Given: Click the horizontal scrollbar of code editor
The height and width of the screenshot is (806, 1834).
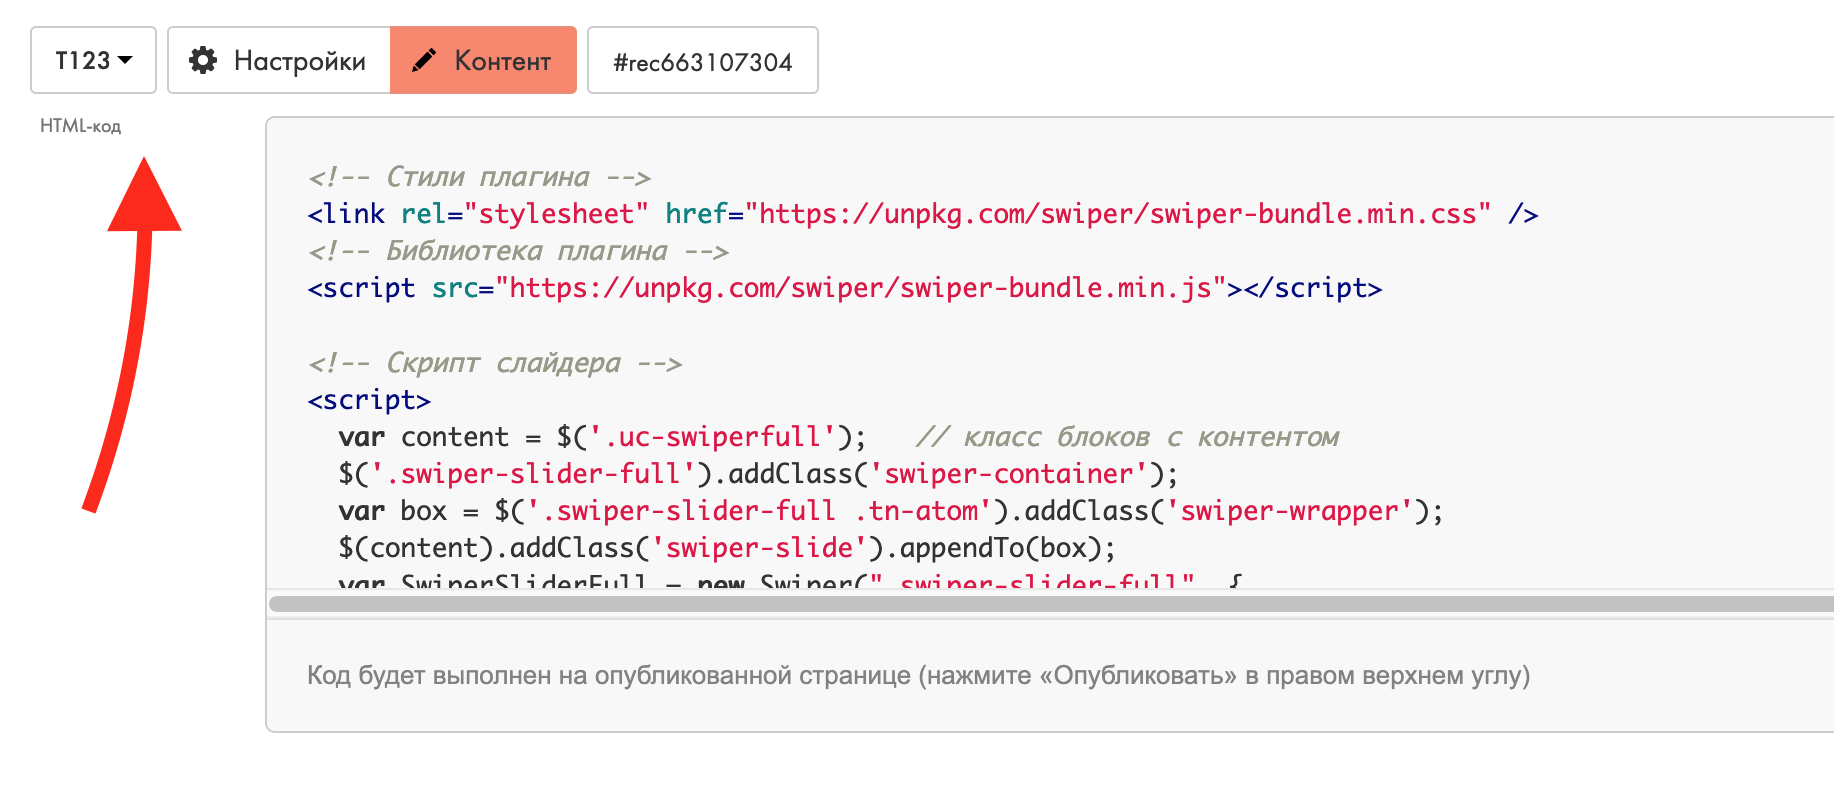Looking at the screenshot, I should [1051, 603].
